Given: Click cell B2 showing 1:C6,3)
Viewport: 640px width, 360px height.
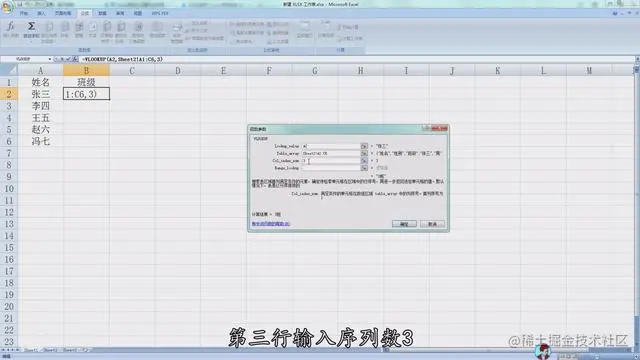Looking at the screenshot, I should [x=86, y=94].
